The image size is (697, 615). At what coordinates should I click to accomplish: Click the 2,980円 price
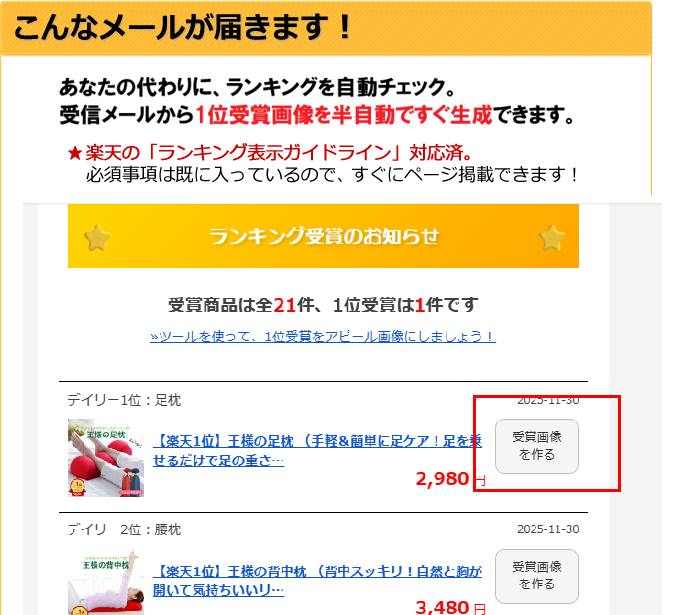pyautogui.click(x=450, y=479)
